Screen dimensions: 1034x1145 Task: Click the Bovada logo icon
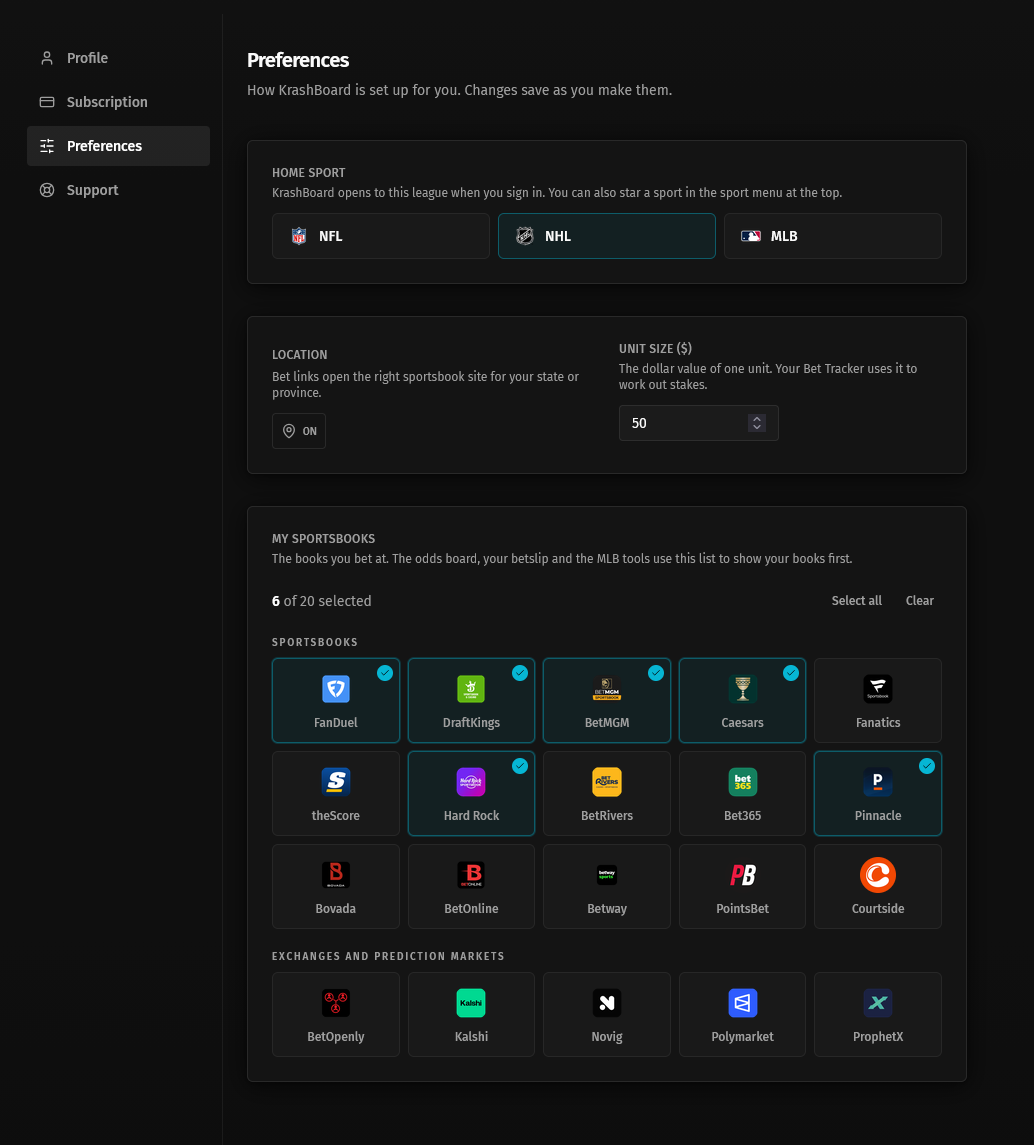336,875
